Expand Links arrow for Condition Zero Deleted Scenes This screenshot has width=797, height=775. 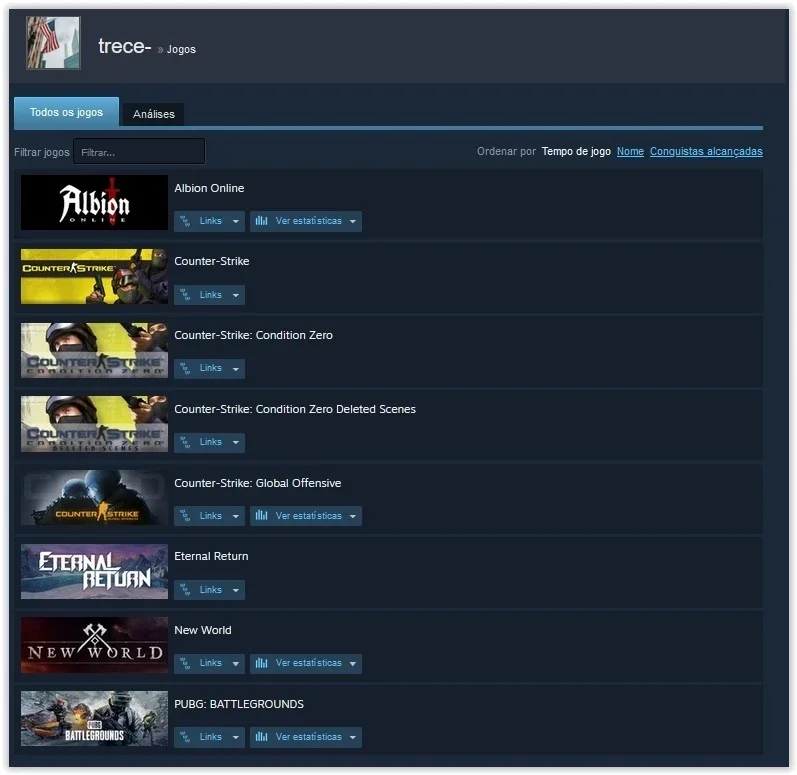(236, 443)
